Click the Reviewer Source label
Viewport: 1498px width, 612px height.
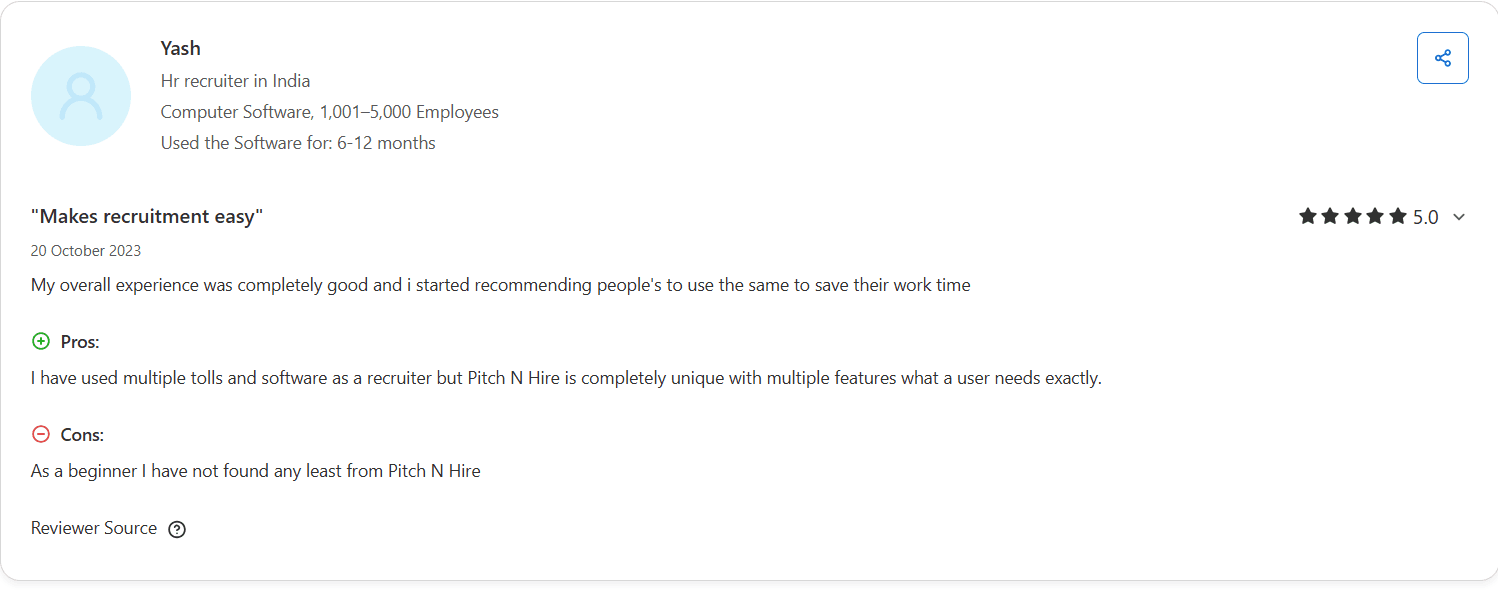93,527
